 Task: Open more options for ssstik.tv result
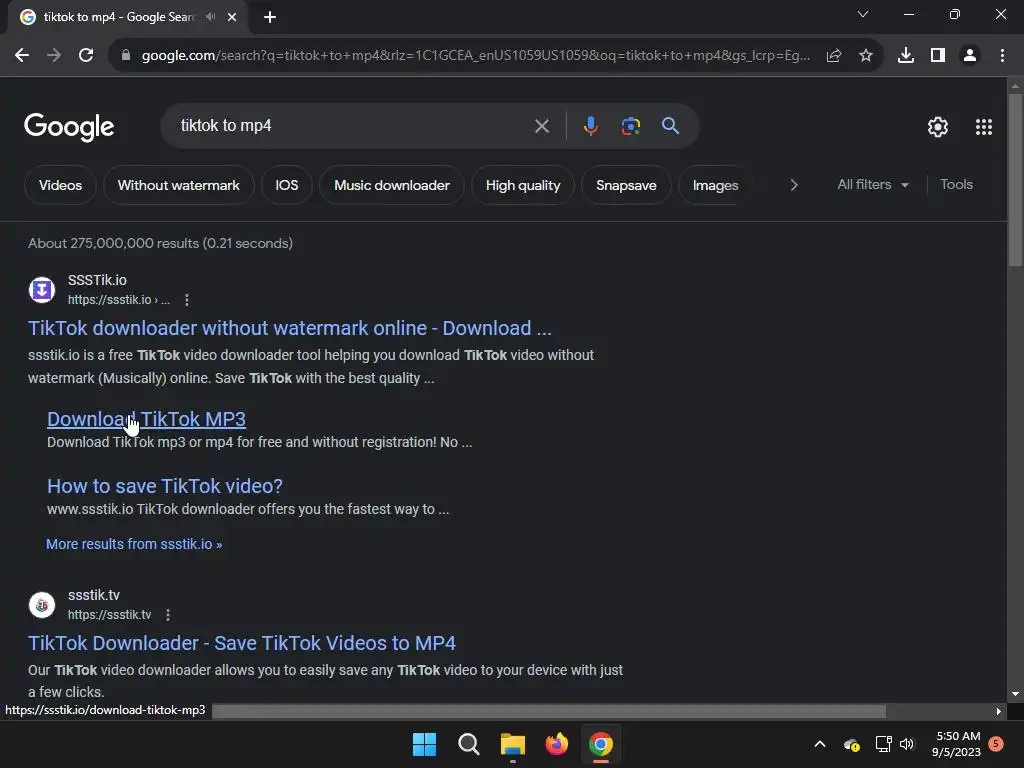tap(168, 615)
